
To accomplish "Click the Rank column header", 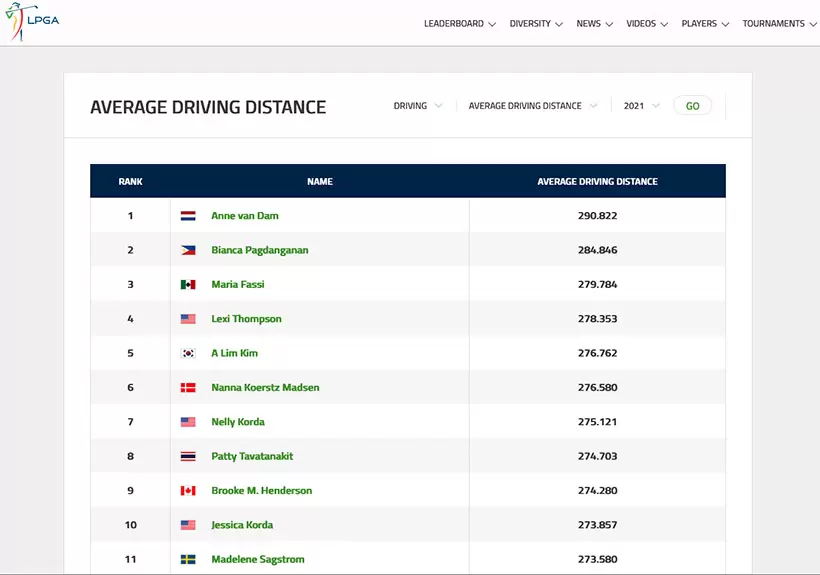I will click(x=130, y=182).
